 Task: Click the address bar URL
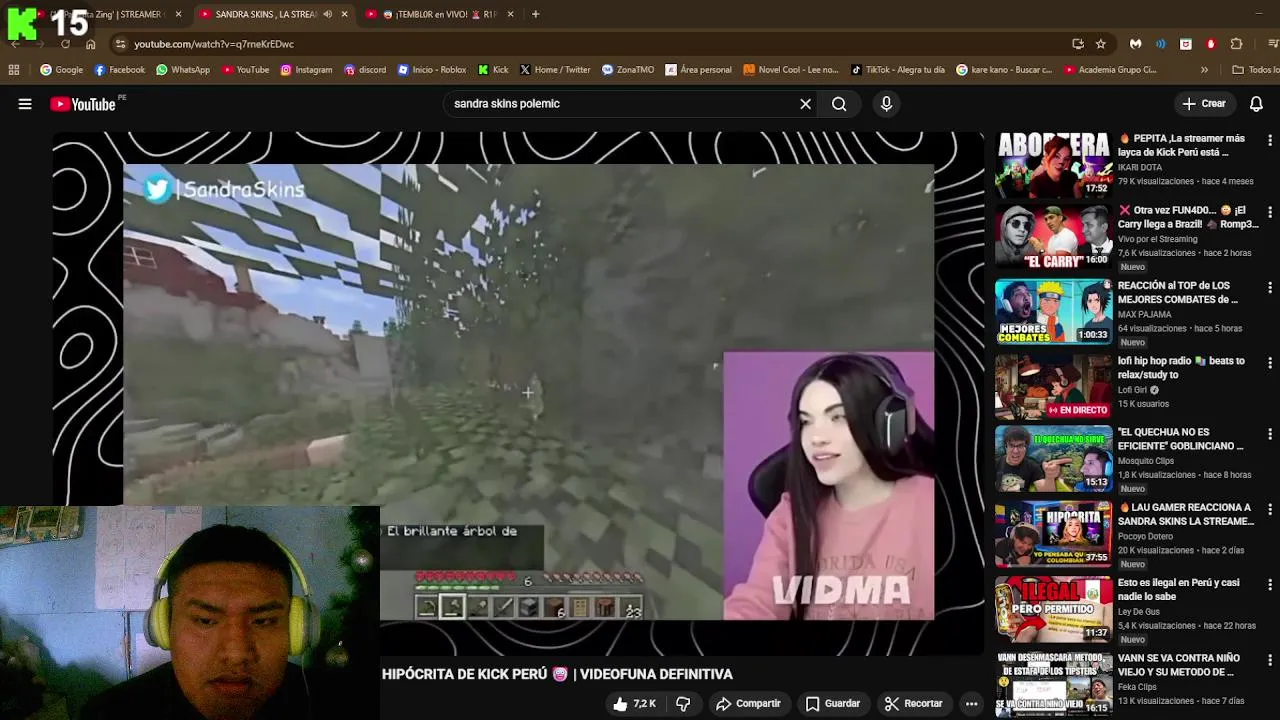(214, 44)
